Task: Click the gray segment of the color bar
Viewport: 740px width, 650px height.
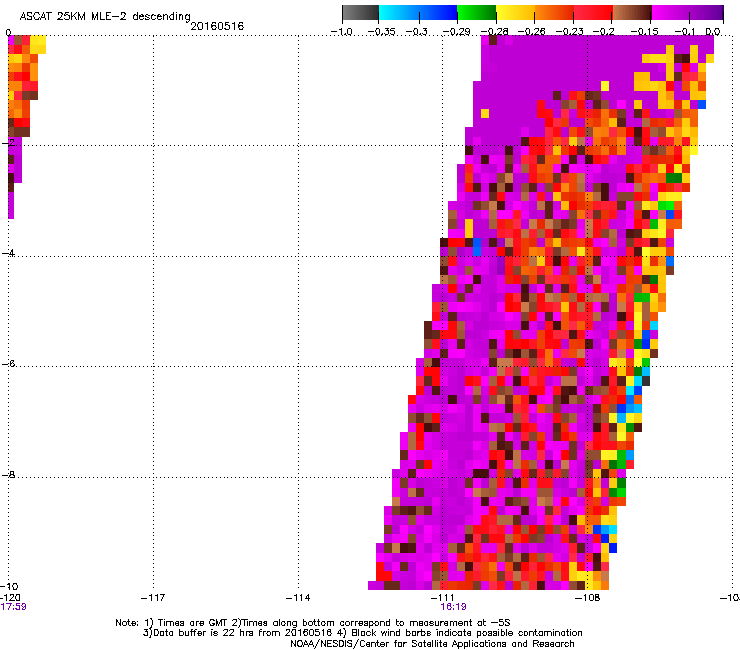Action: tap(360, 12)
